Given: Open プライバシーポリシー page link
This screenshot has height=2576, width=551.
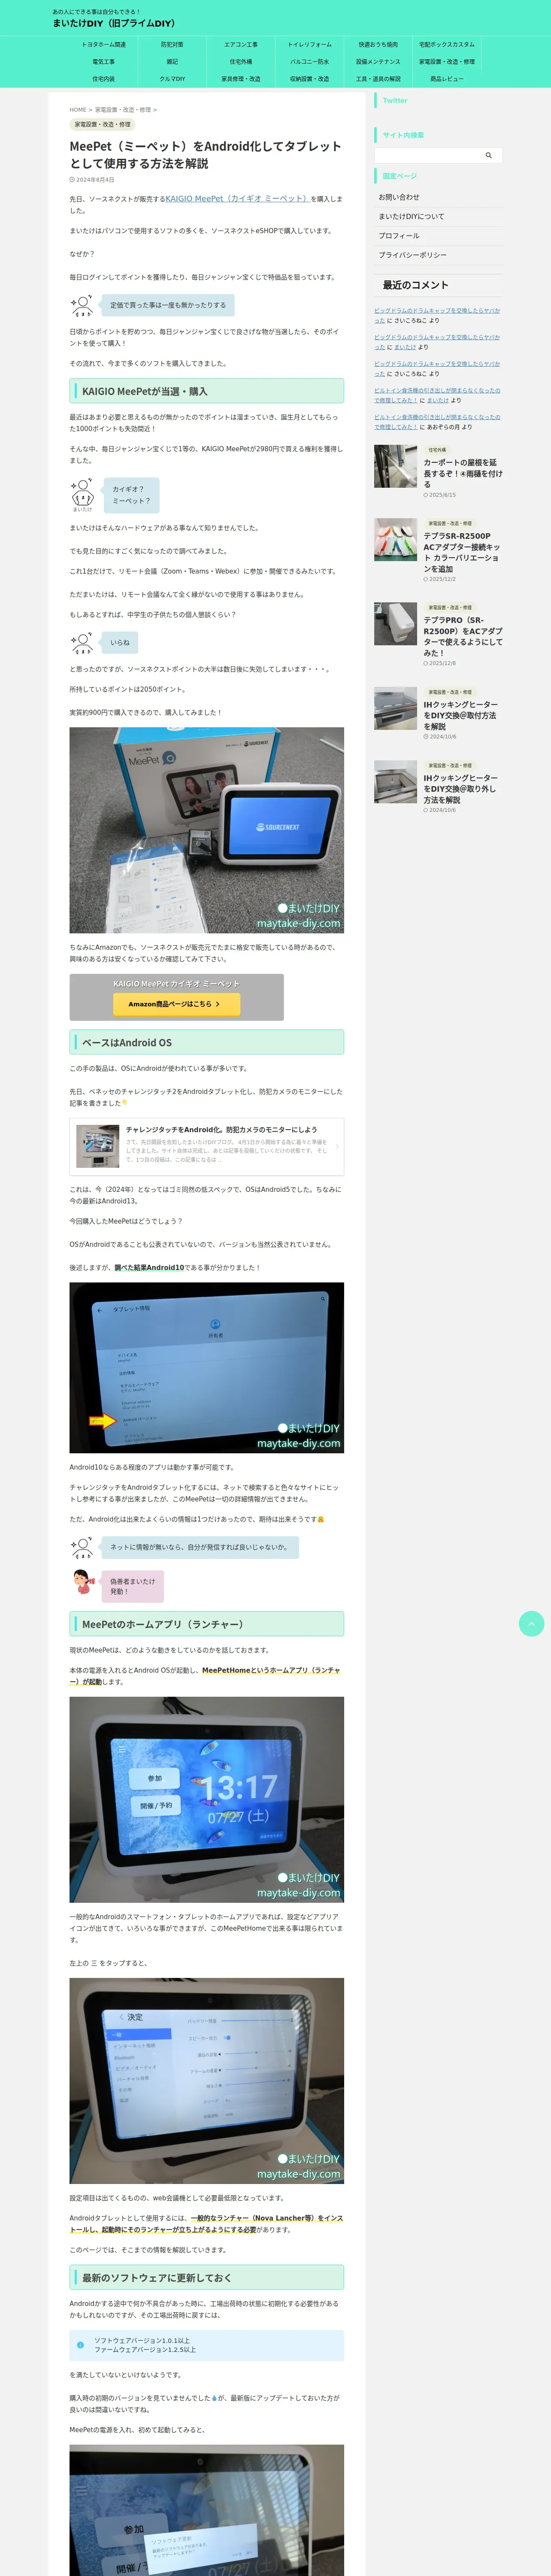Looking at the screenshot, I should (x=438, y=255).
